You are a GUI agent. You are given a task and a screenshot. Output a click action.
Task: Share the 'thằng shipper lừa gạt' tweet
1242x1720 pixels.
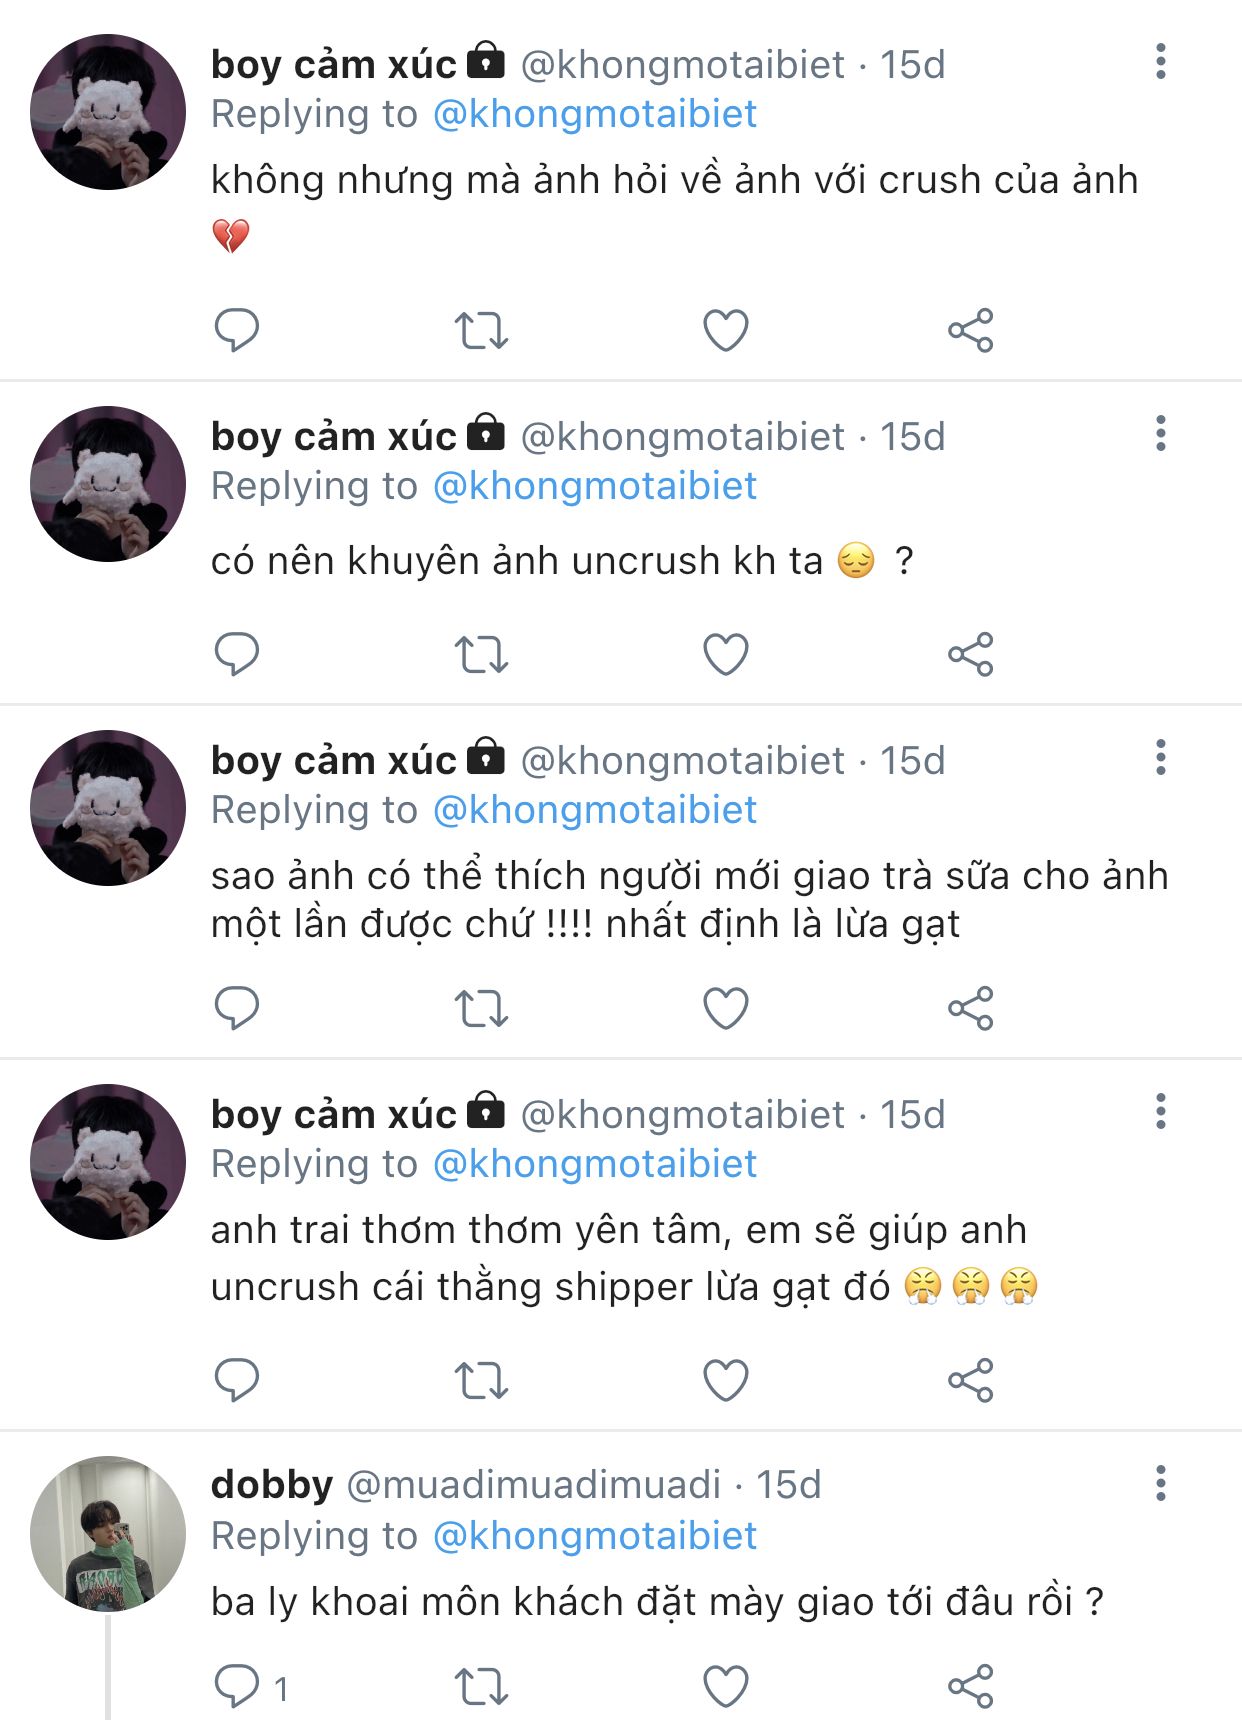[x=970, y=1380]
